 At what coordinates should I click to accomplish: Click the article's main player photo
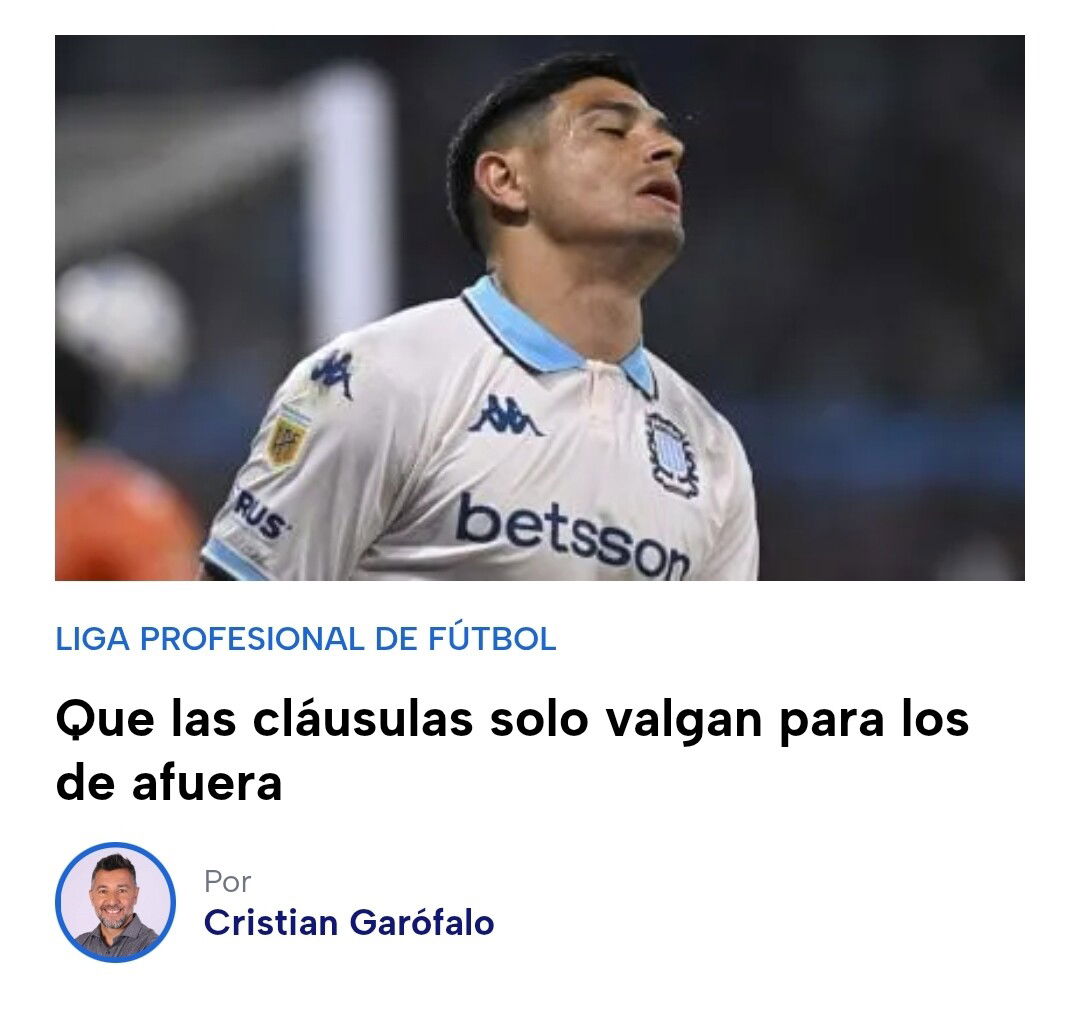[x=539, y=308]
